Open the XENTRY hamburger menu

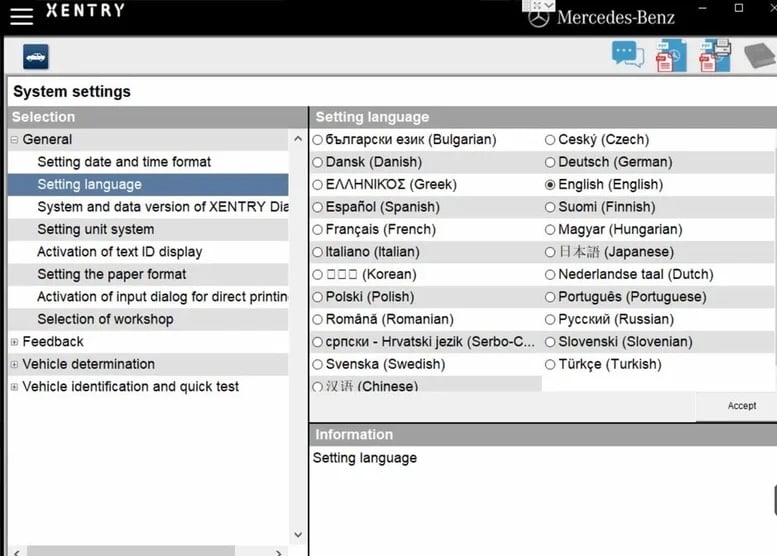click(x=21, y=16)
